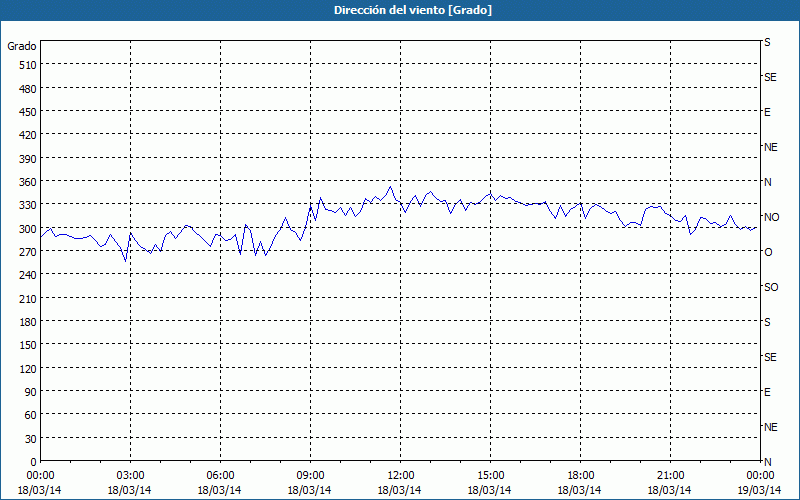Image resolution: width=800 pixels, height=500 pixels.
Task: Click the 'S' compass label at 180 level
Action: point(767,322)
